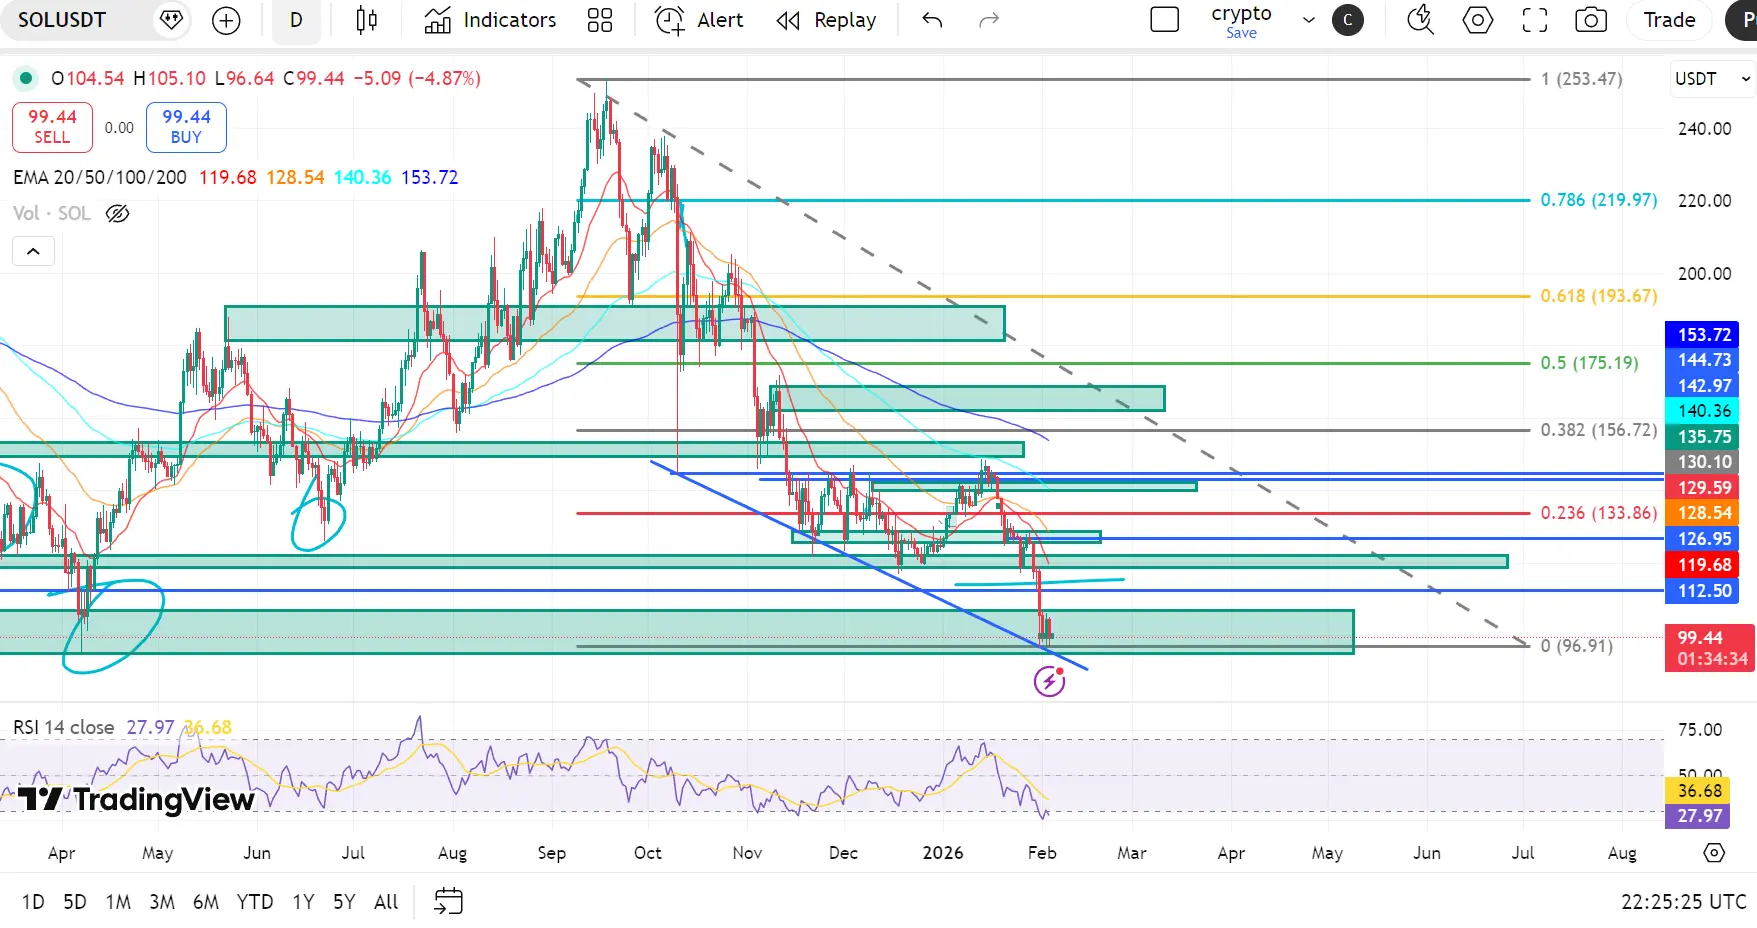1757x928 pixels.
Task: Click the 36.68 RSI average label on scale
Action: pyautogui.click(x=1696, y=791)
